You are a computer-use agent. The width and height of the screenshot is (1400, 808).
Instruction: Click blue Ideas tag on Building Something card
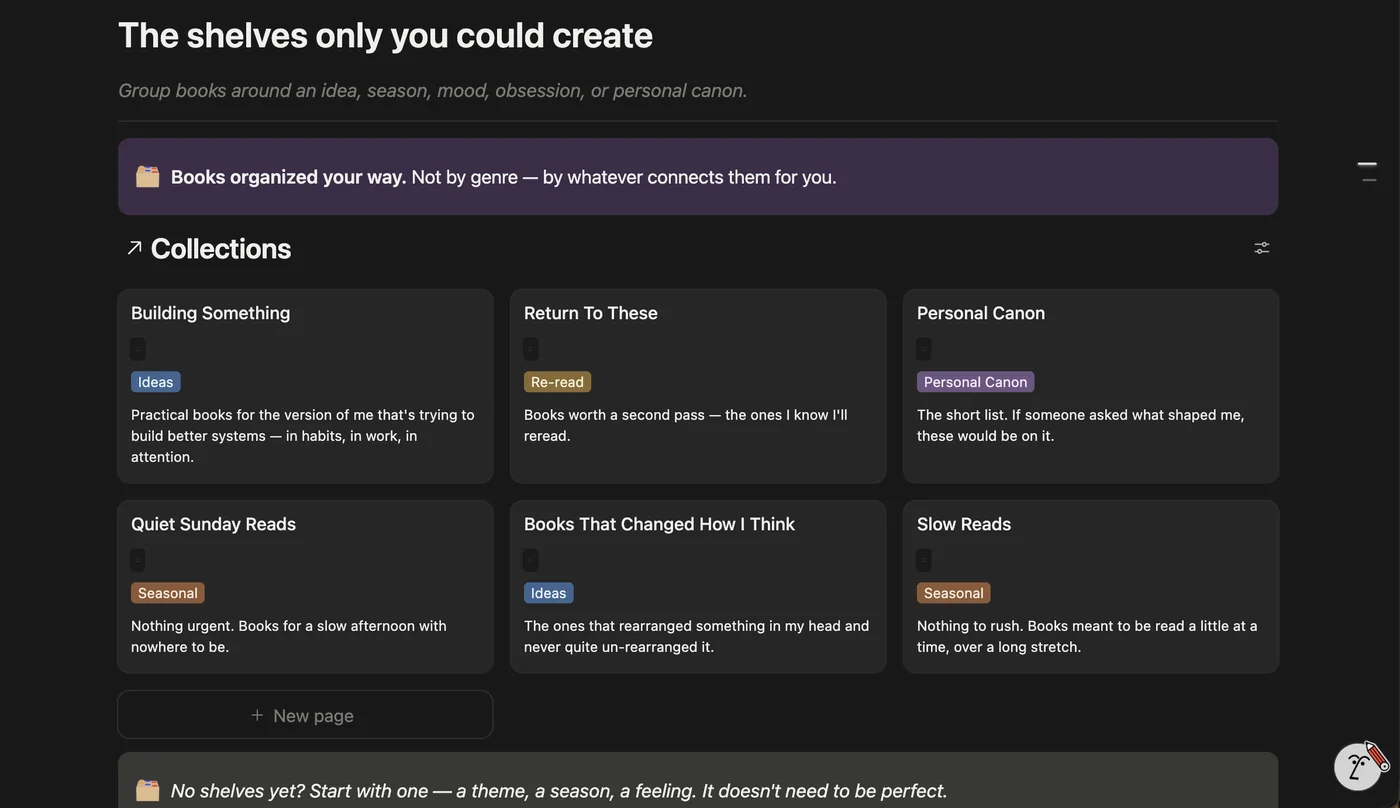point(156,382)
